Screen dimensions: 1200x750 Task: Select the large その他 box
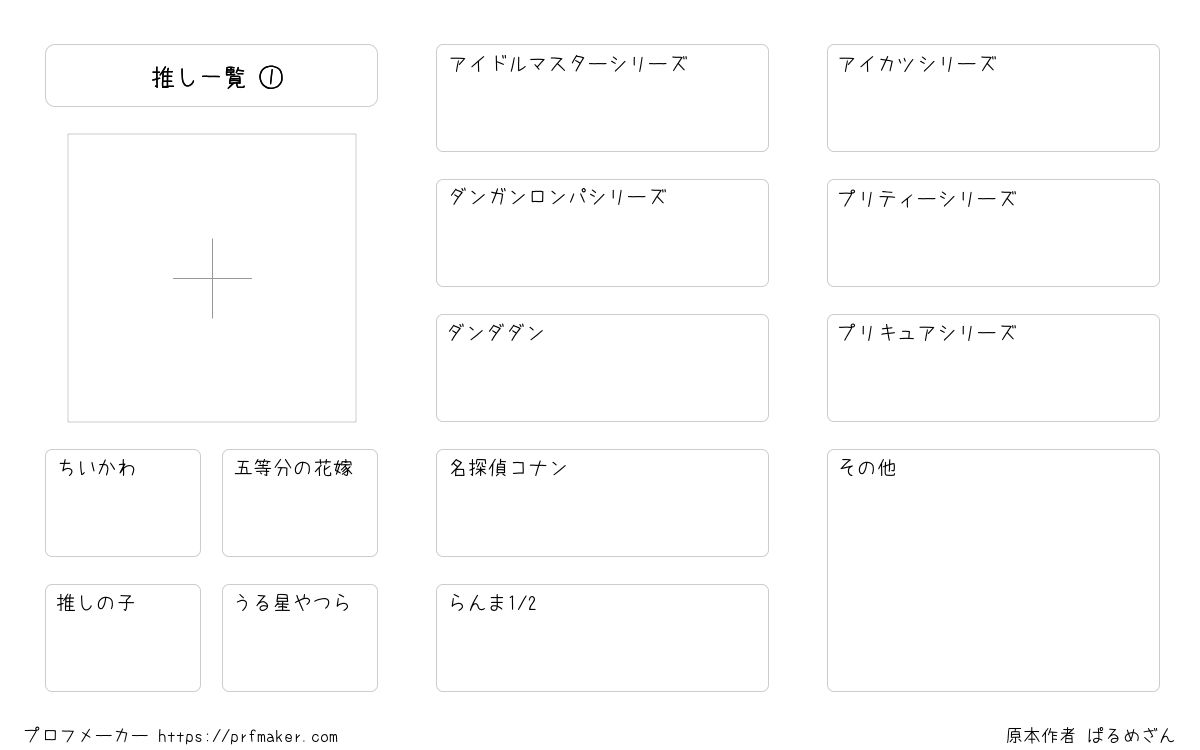993,570
